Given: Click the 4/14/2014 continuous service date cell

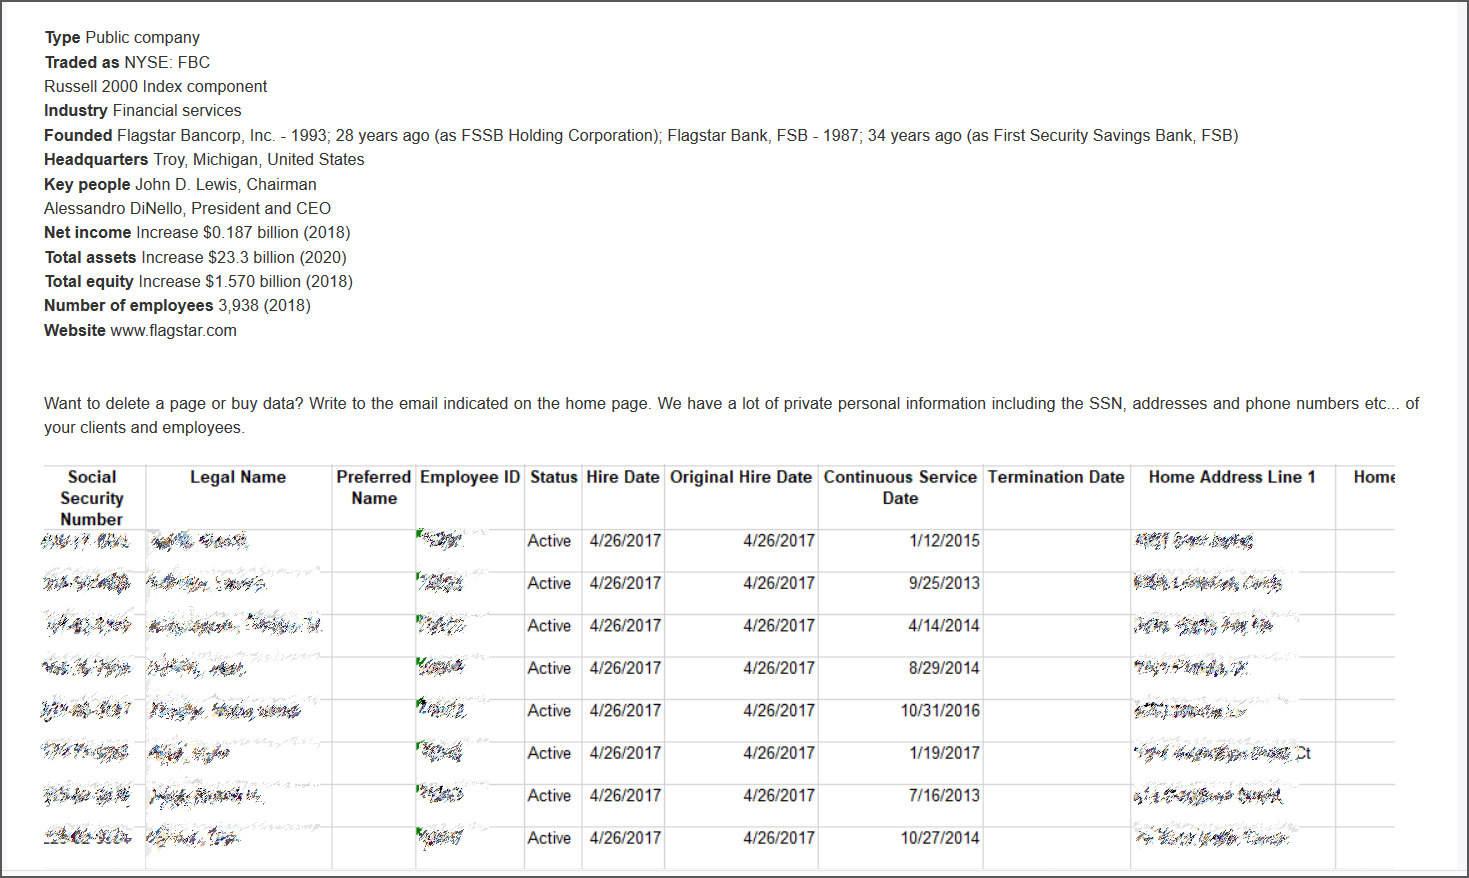Looking at the screenshot, I should click(x=944, y=626).
